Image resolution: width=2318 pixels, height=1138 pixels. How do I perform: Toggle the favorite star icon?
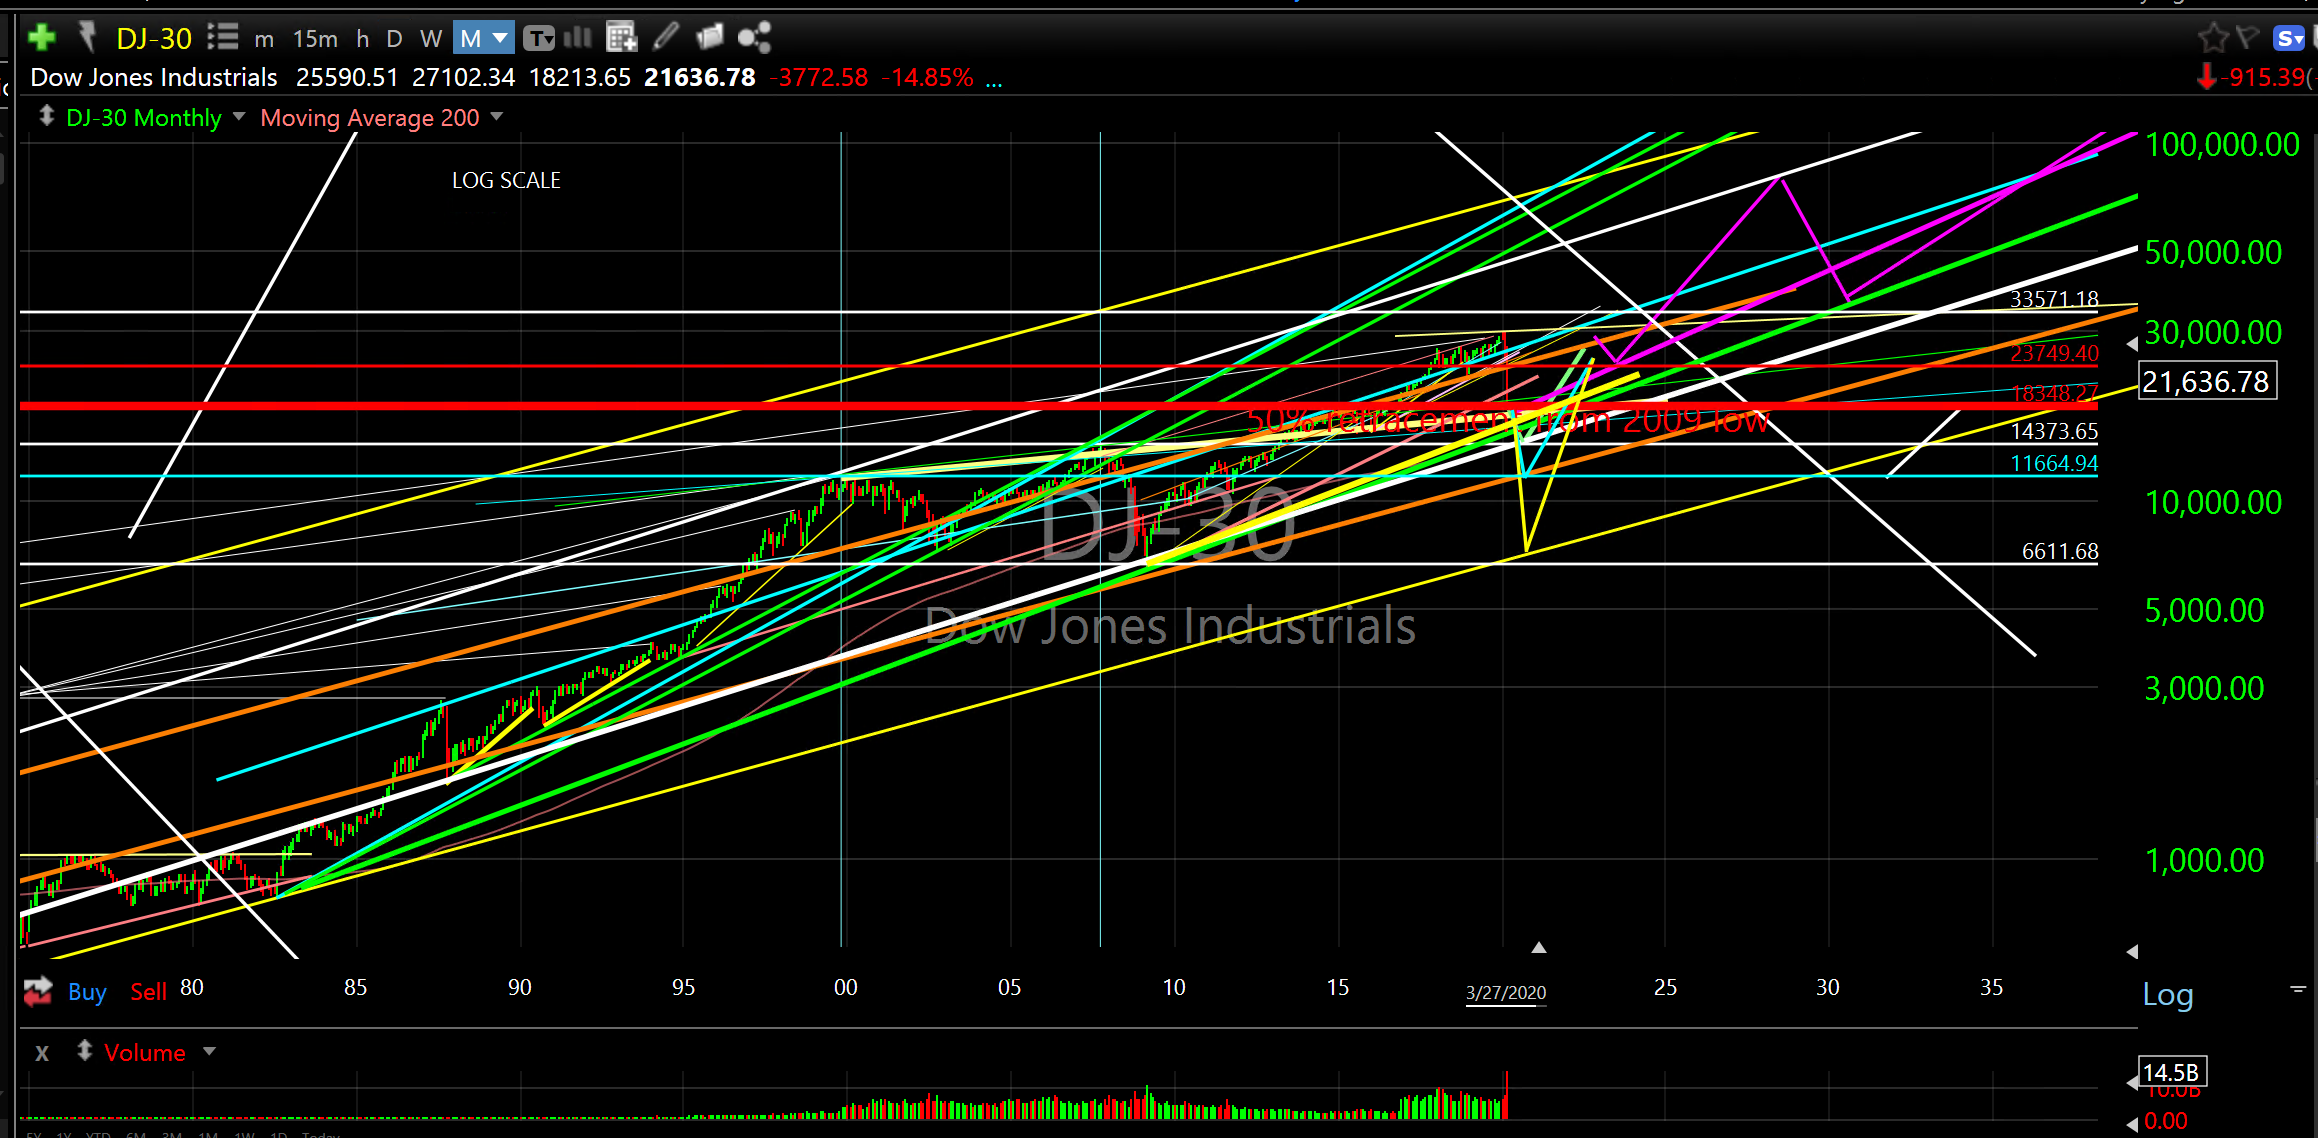click(2213, 38)
